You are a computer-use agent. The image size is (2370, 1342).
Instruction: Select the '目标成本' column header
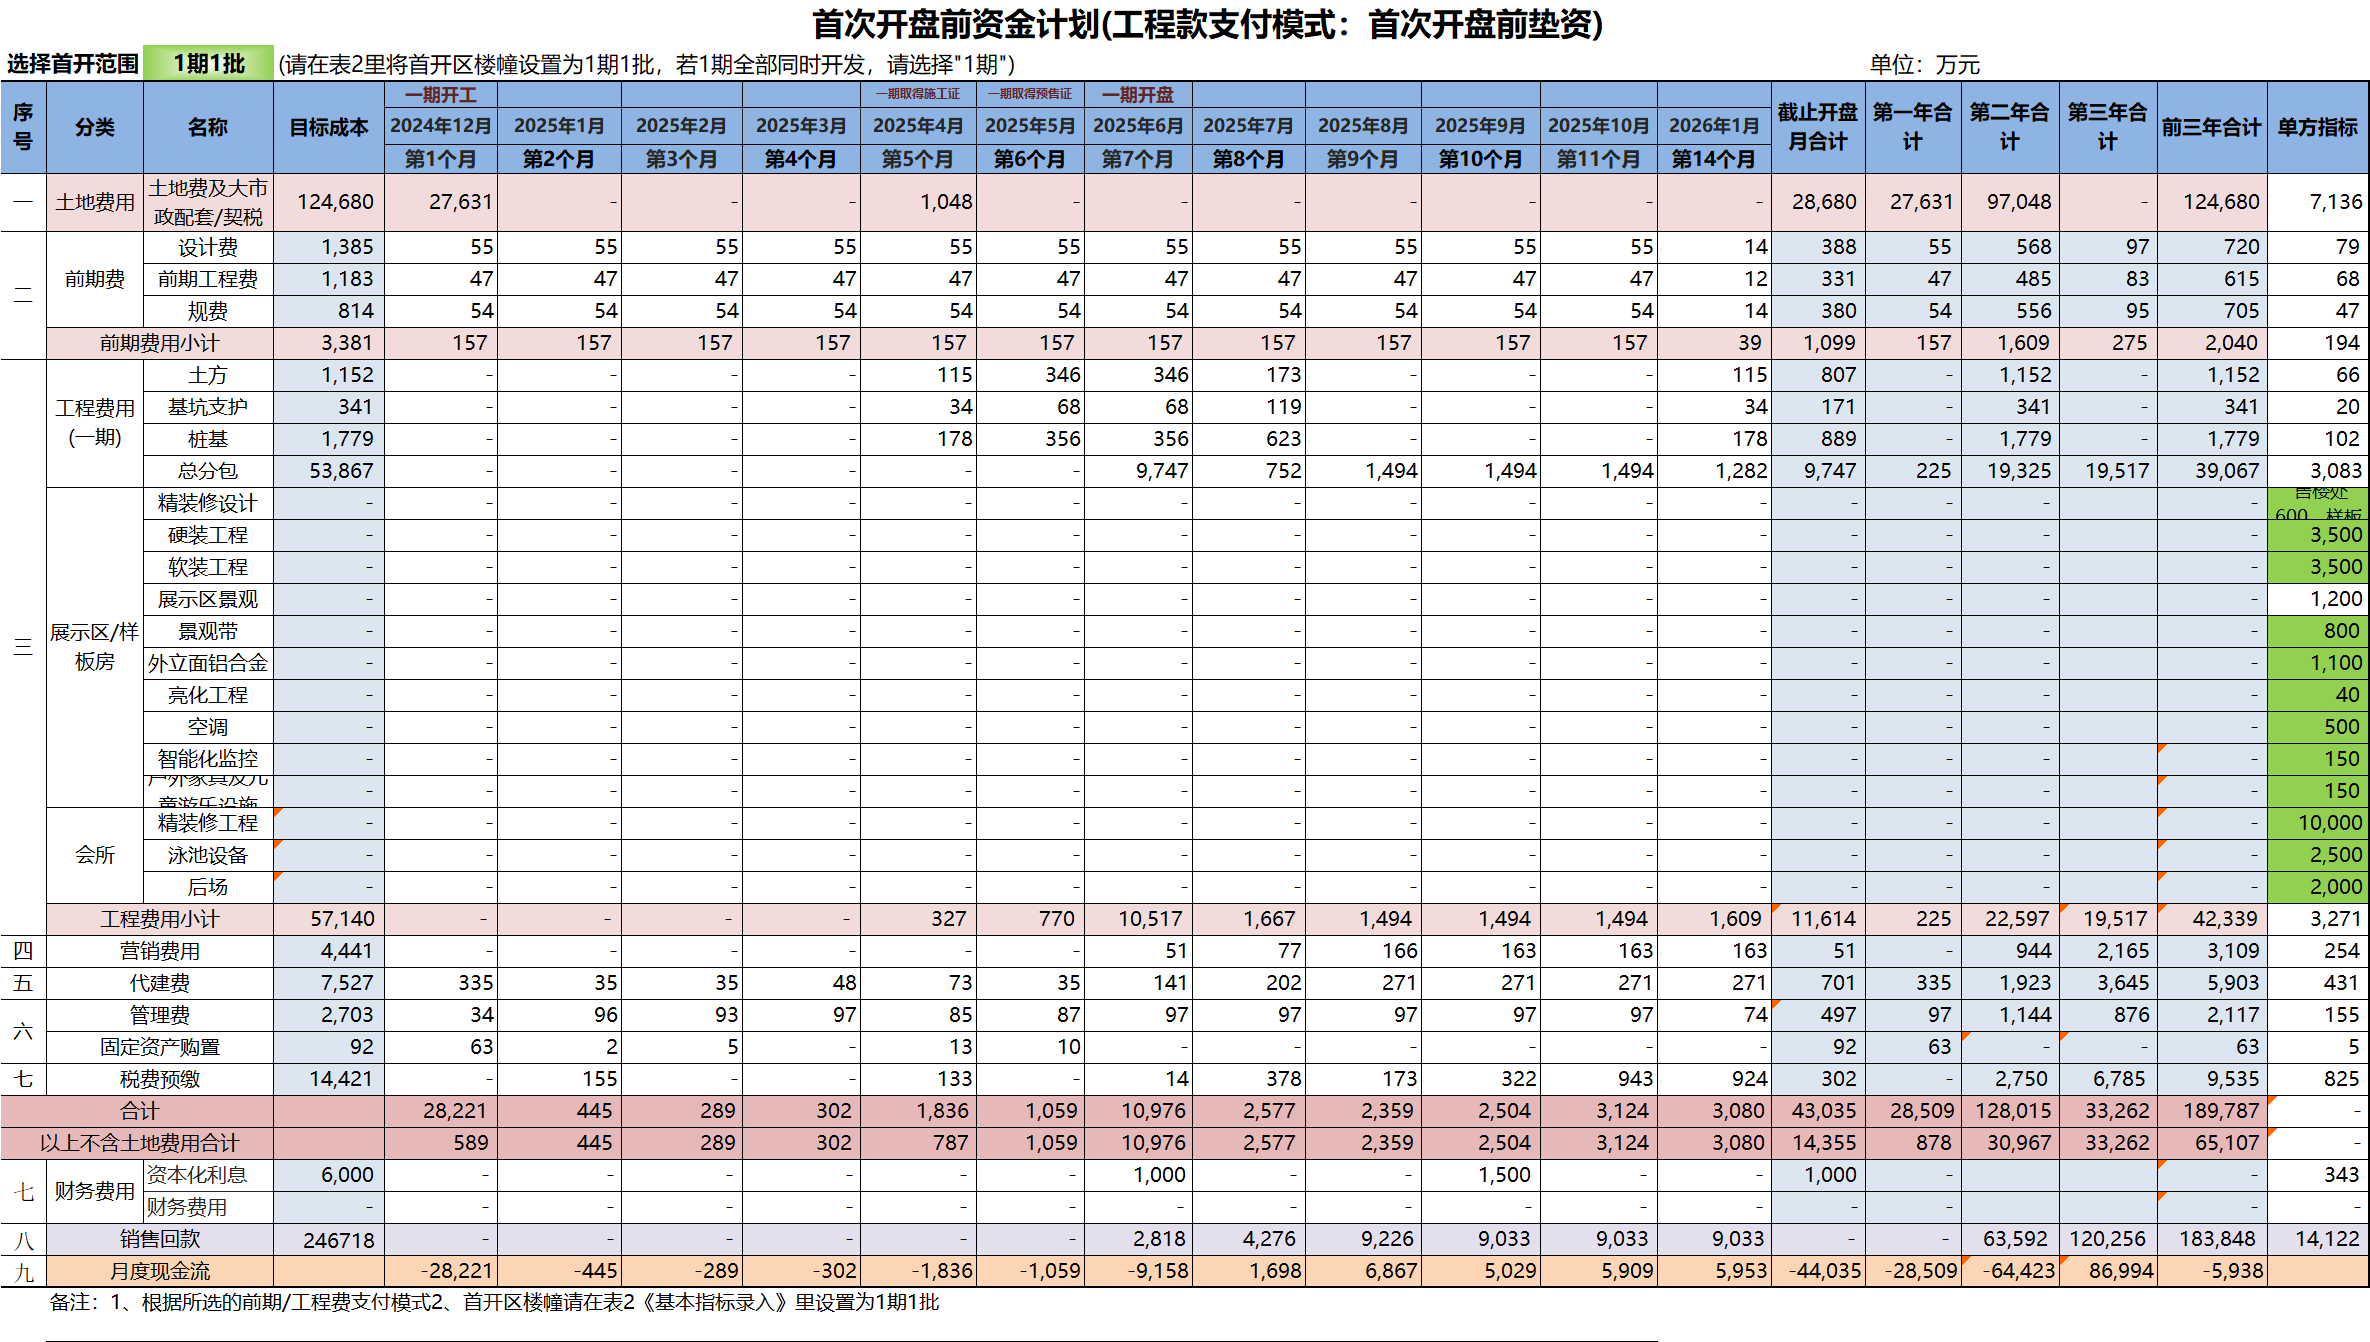click(329, 127)
